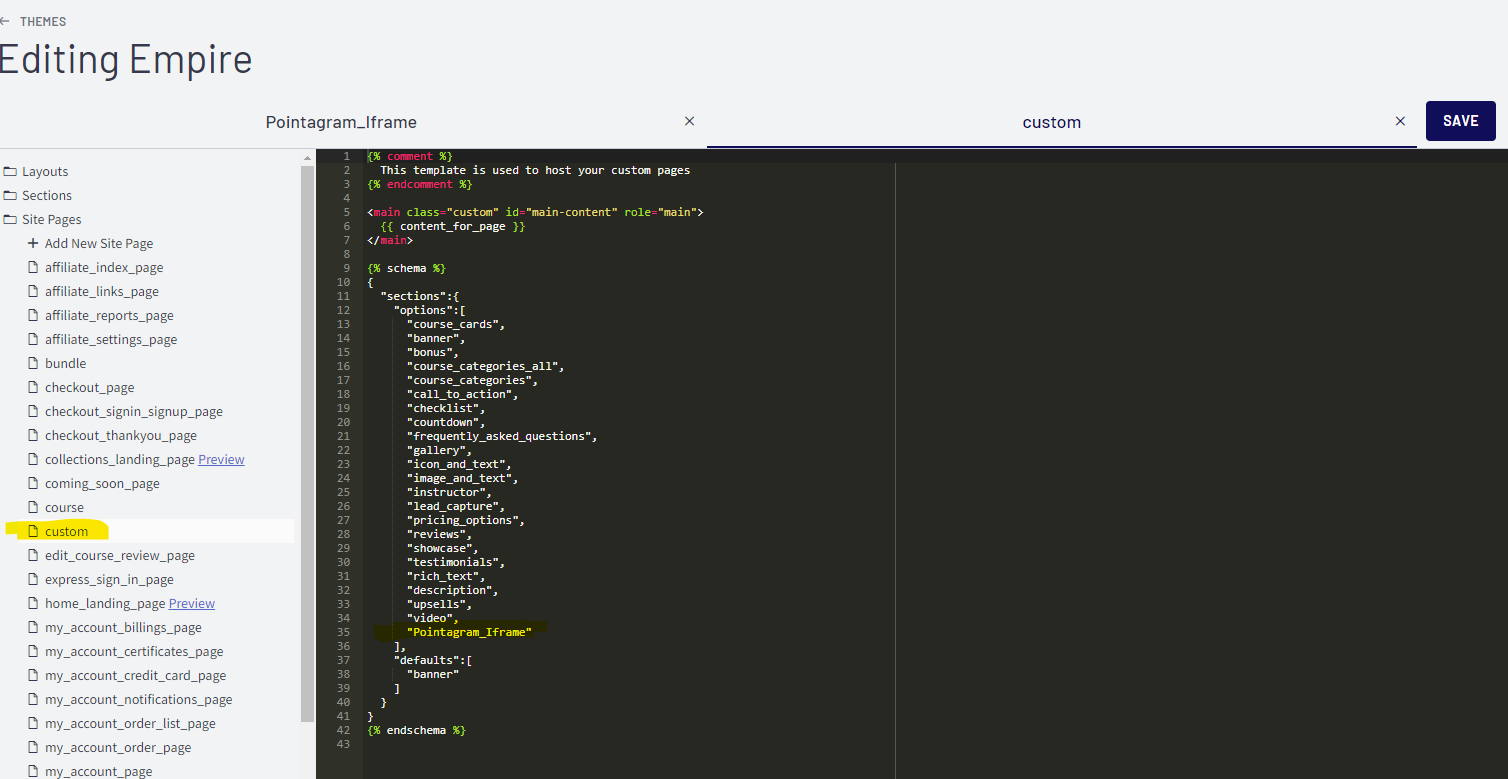This screenshot has height=779, width=1508.
Task: Click the SAVE button
Action: click(1460, 121)
